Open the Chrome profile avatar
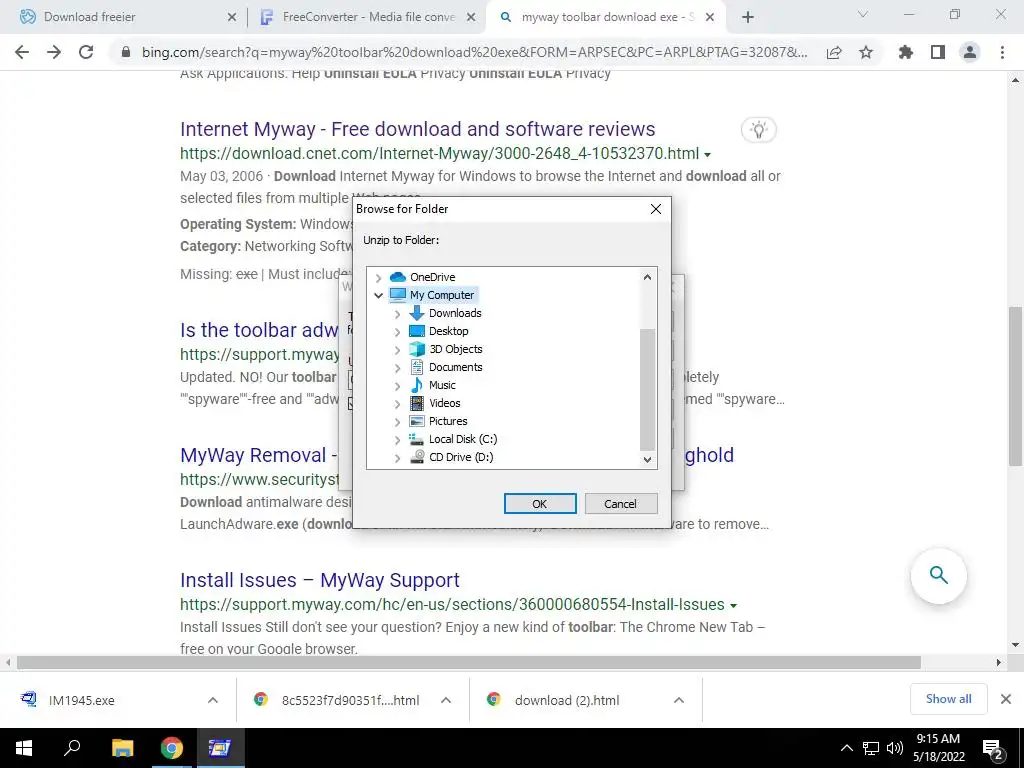Viewport: 1024px width, 768px height. click(x=970, y=52)
